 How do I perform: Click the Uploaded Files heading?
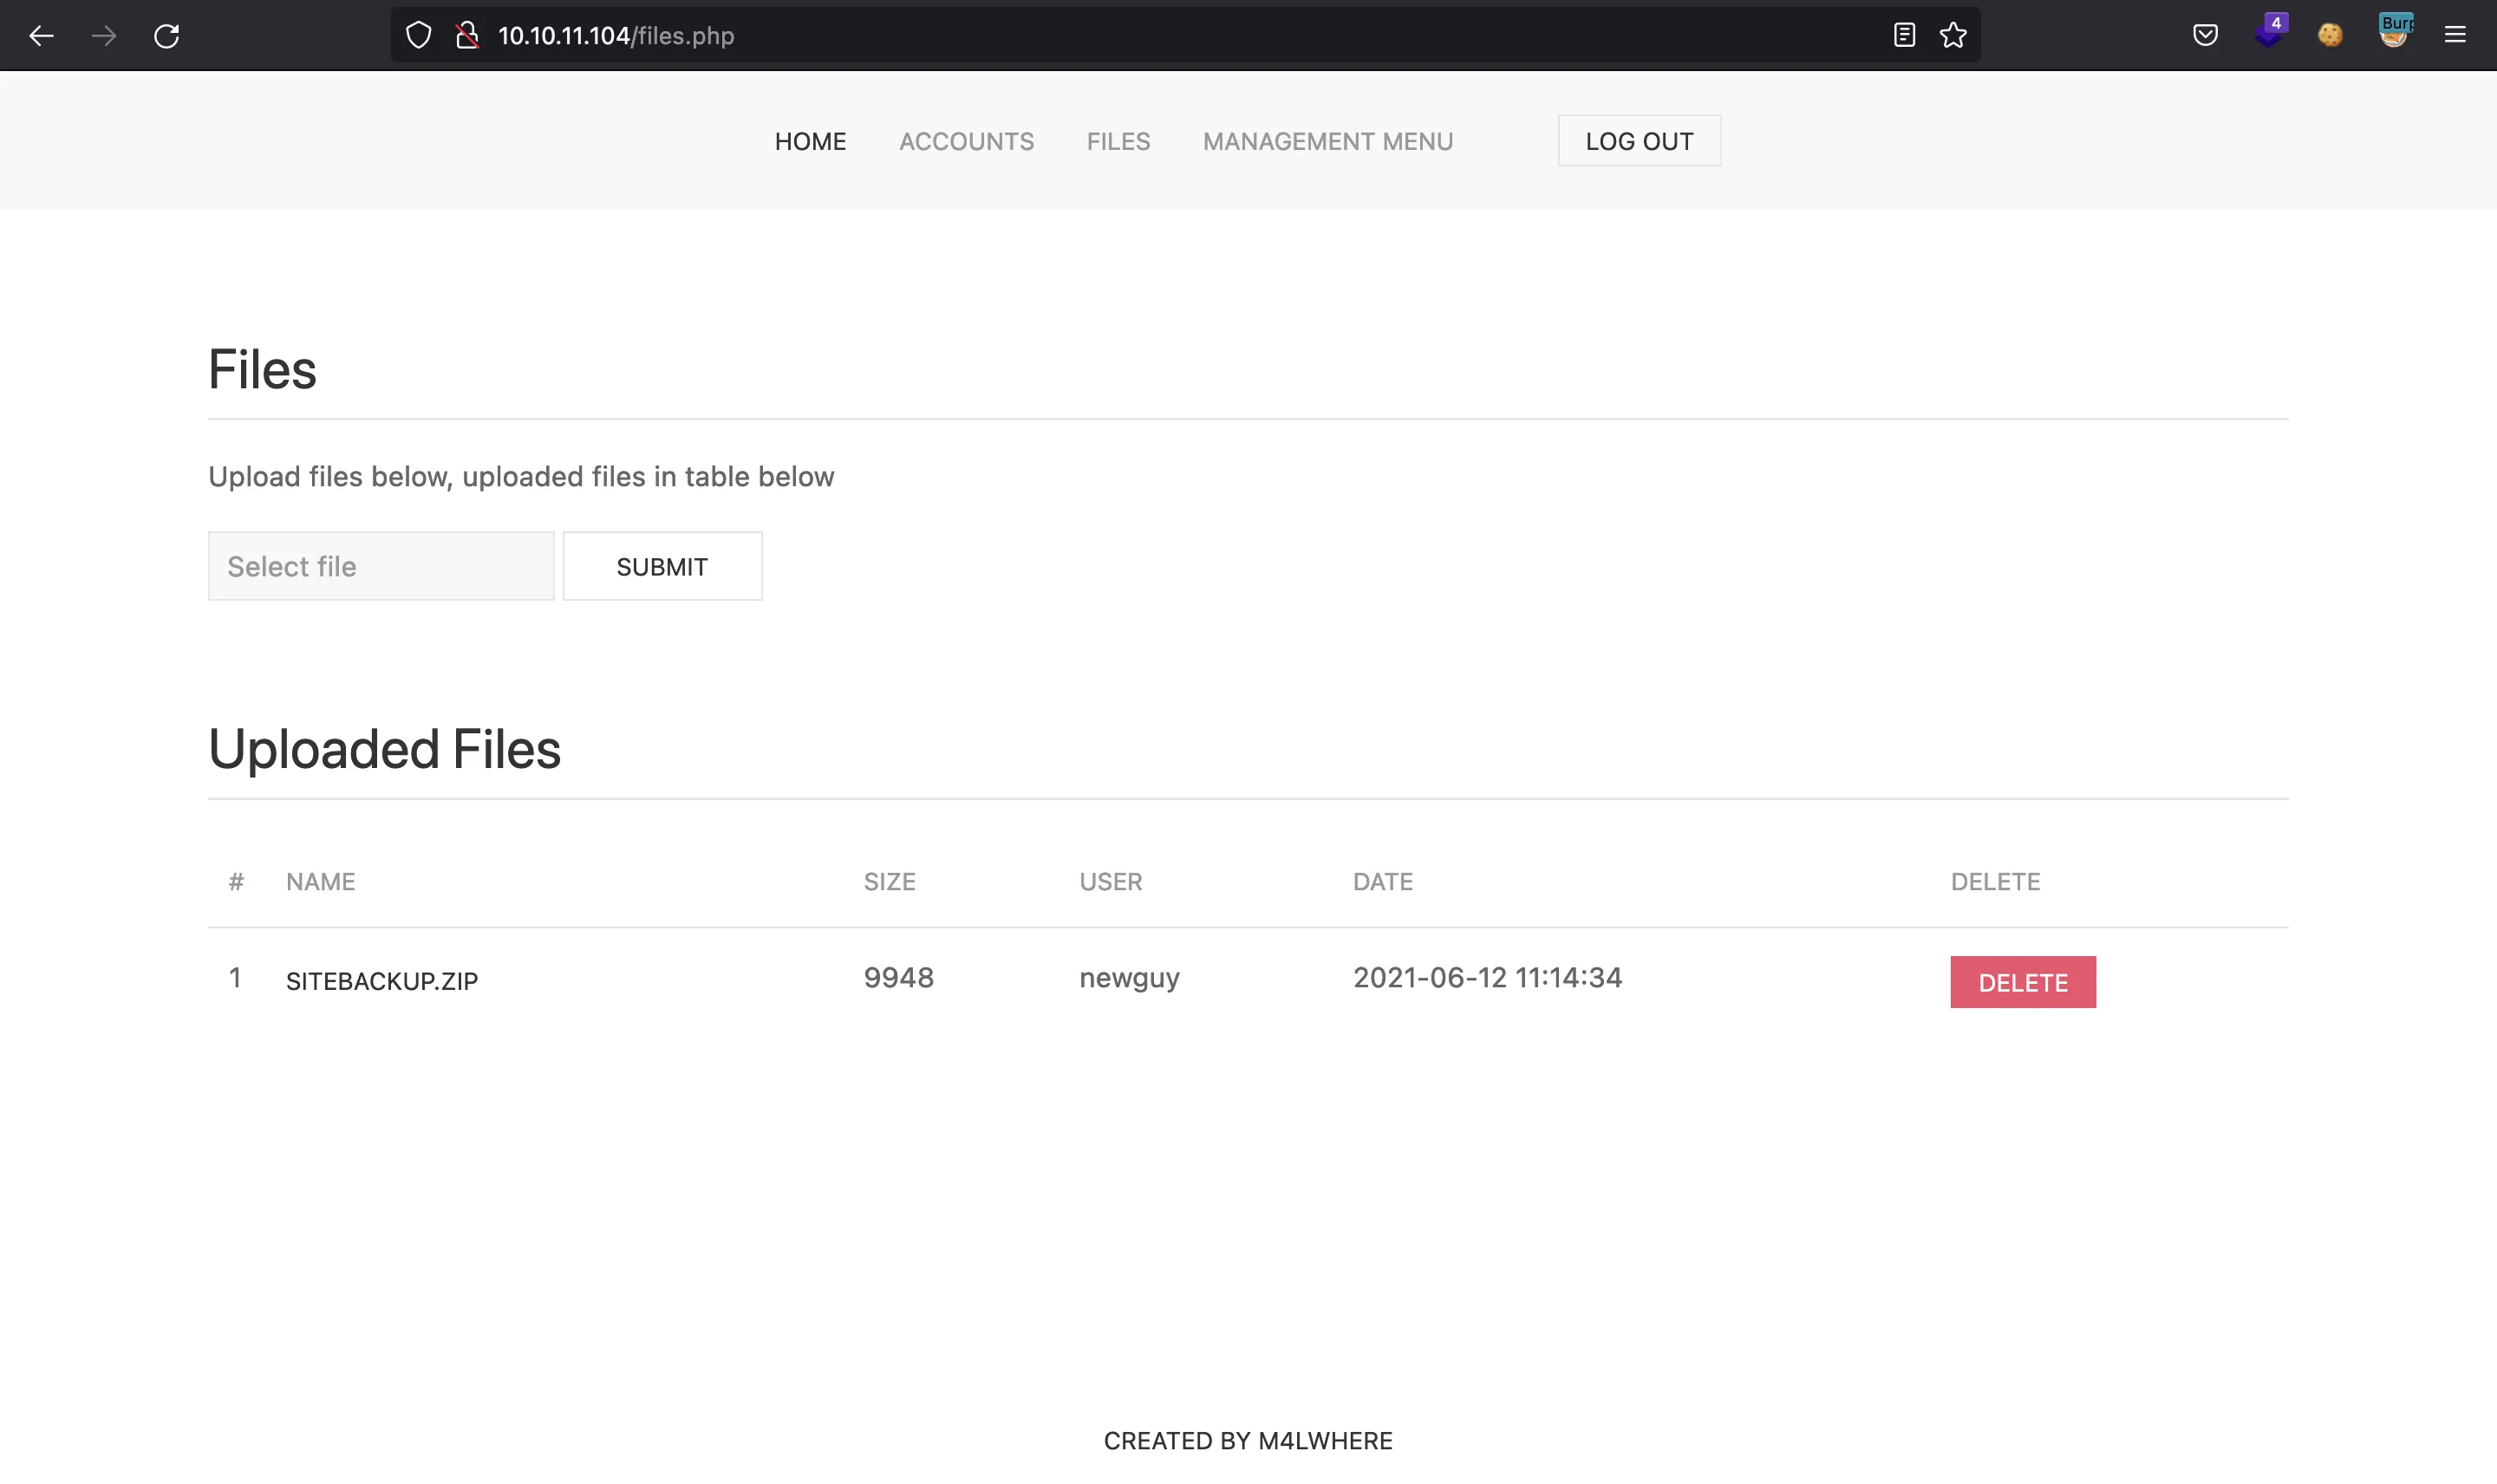click(x=384, y=749)
